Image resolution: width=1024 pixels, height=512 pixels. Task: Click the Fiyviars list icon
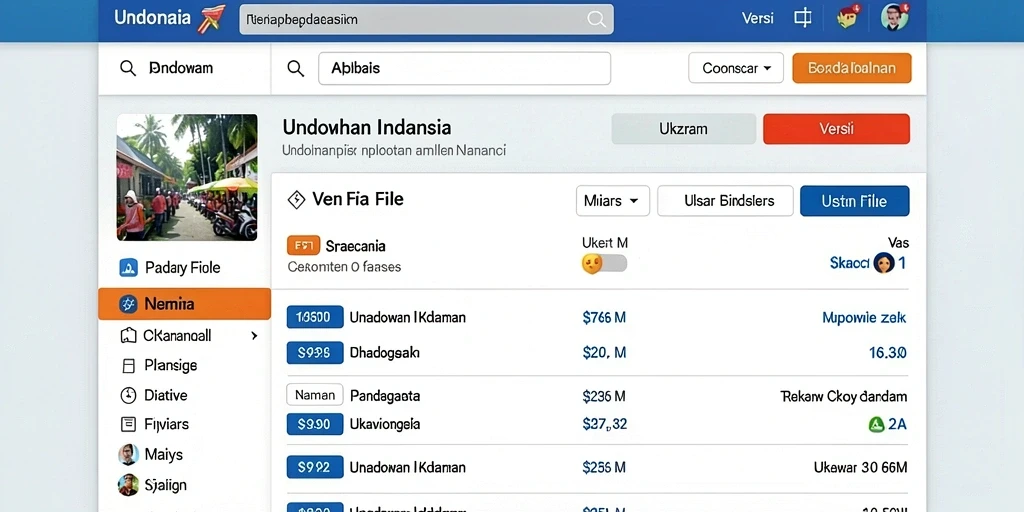pyautogui.click(x=129, y=424)
